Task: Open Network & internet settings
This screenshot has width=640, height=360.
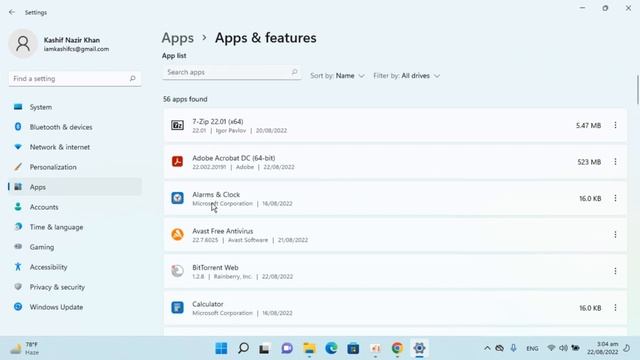Action: 75,147
